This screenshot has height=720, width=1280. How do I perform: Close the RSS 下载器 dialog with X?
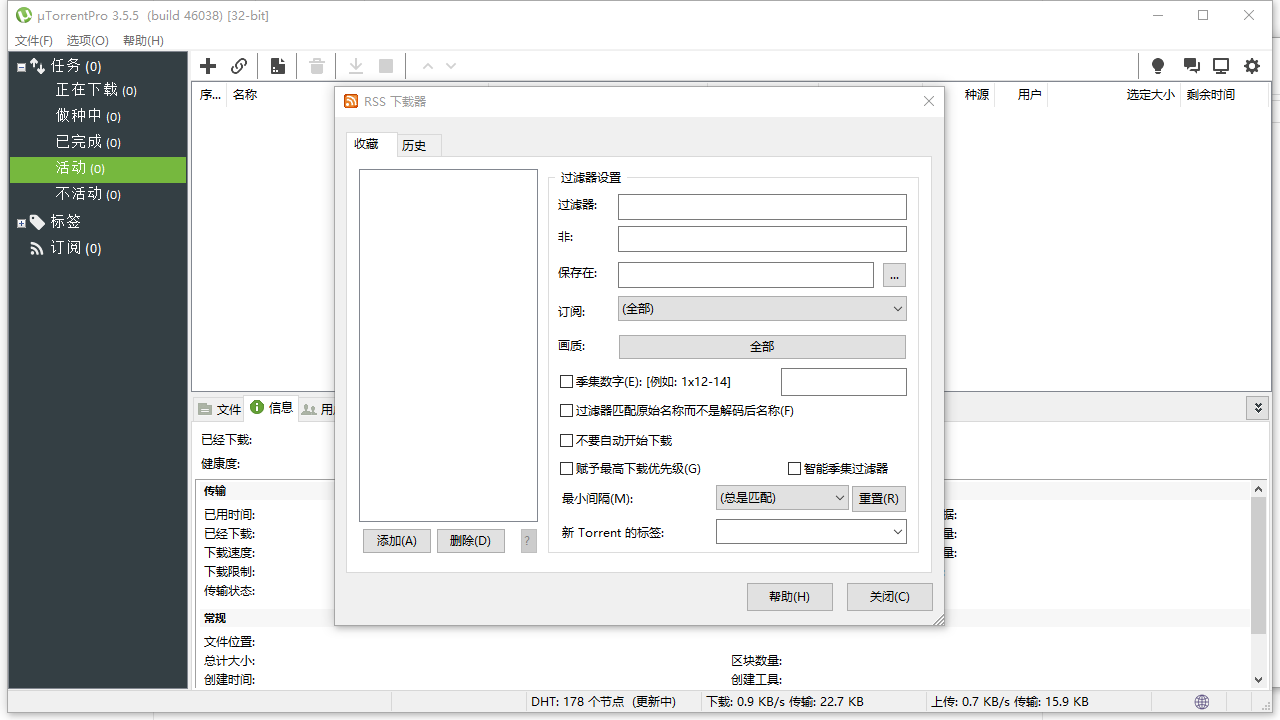[929, 101]
